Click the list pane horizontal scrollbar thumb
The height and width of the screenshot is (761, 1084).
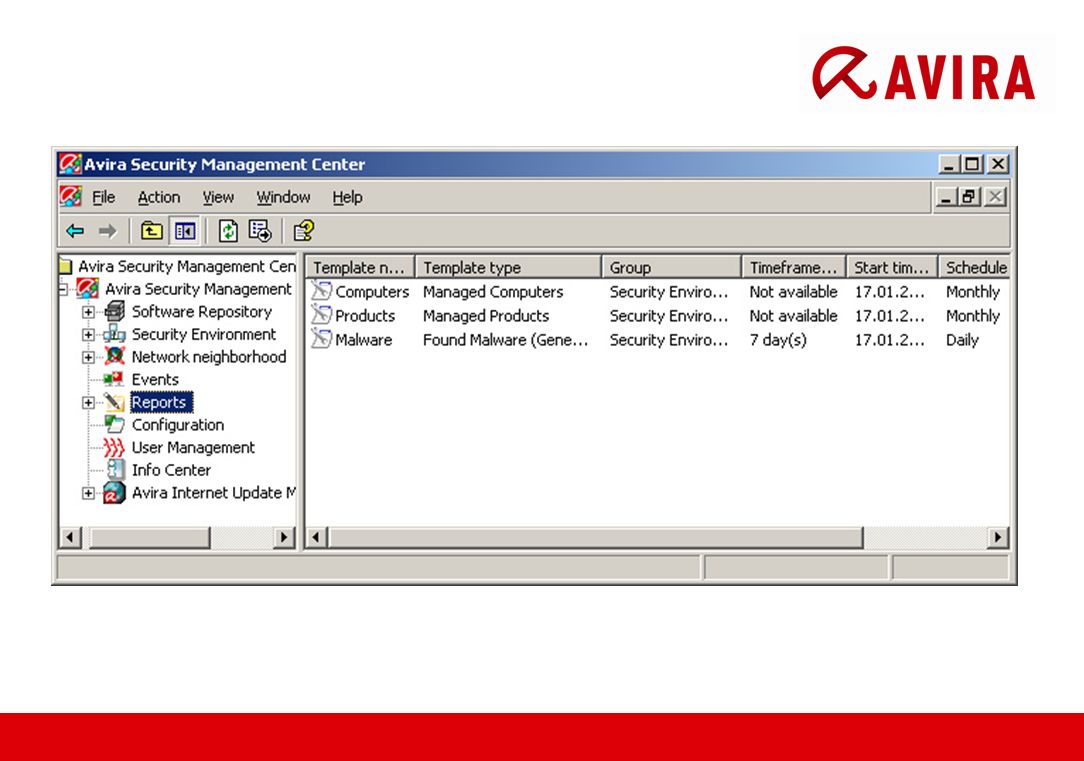(595, 537)
